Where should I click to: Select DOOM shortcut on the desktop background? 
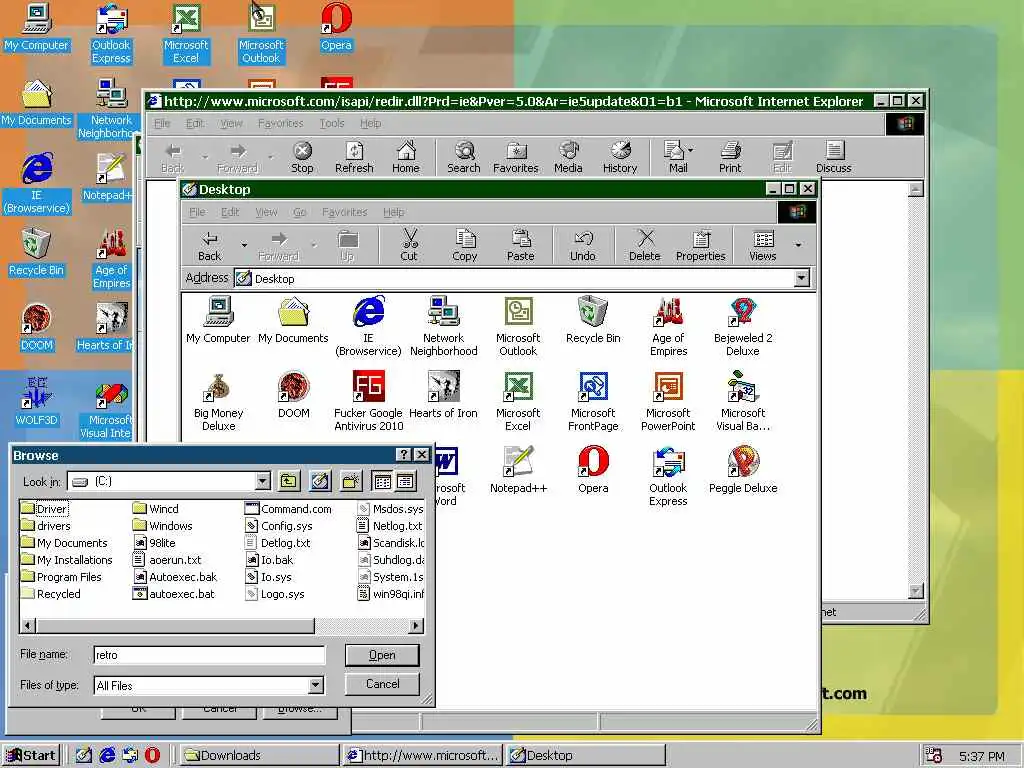pos(37,327)
